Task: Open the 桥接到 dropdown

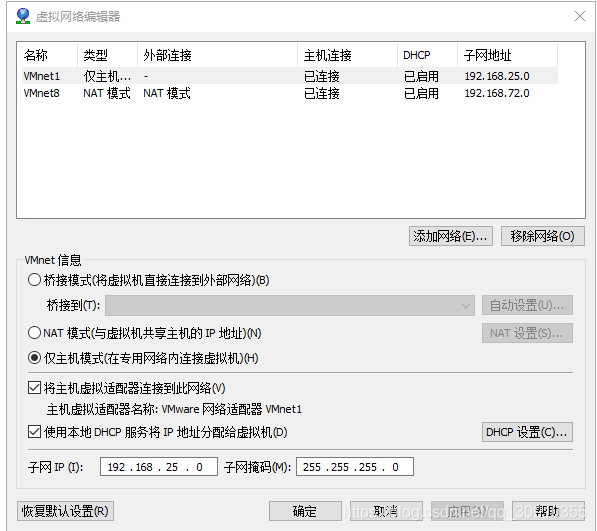Action: click(290, 305)
